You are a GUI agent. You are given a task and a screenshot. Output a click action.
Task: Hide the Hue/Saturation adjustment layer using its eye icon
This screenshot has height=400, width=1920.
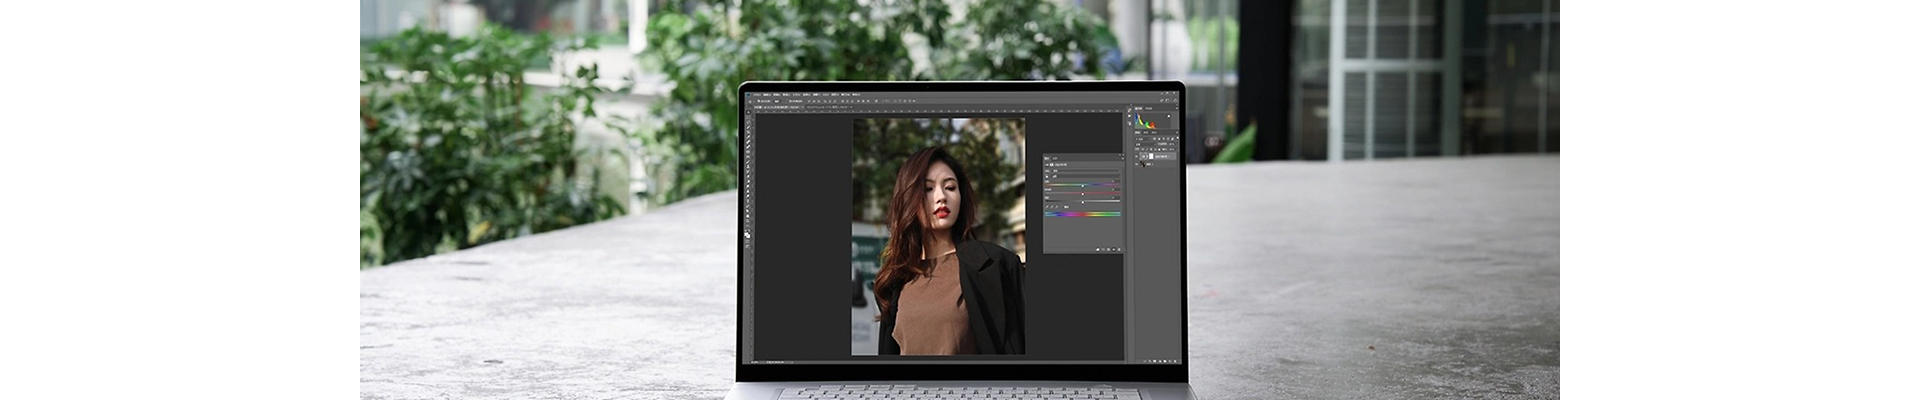(1137, 157)
